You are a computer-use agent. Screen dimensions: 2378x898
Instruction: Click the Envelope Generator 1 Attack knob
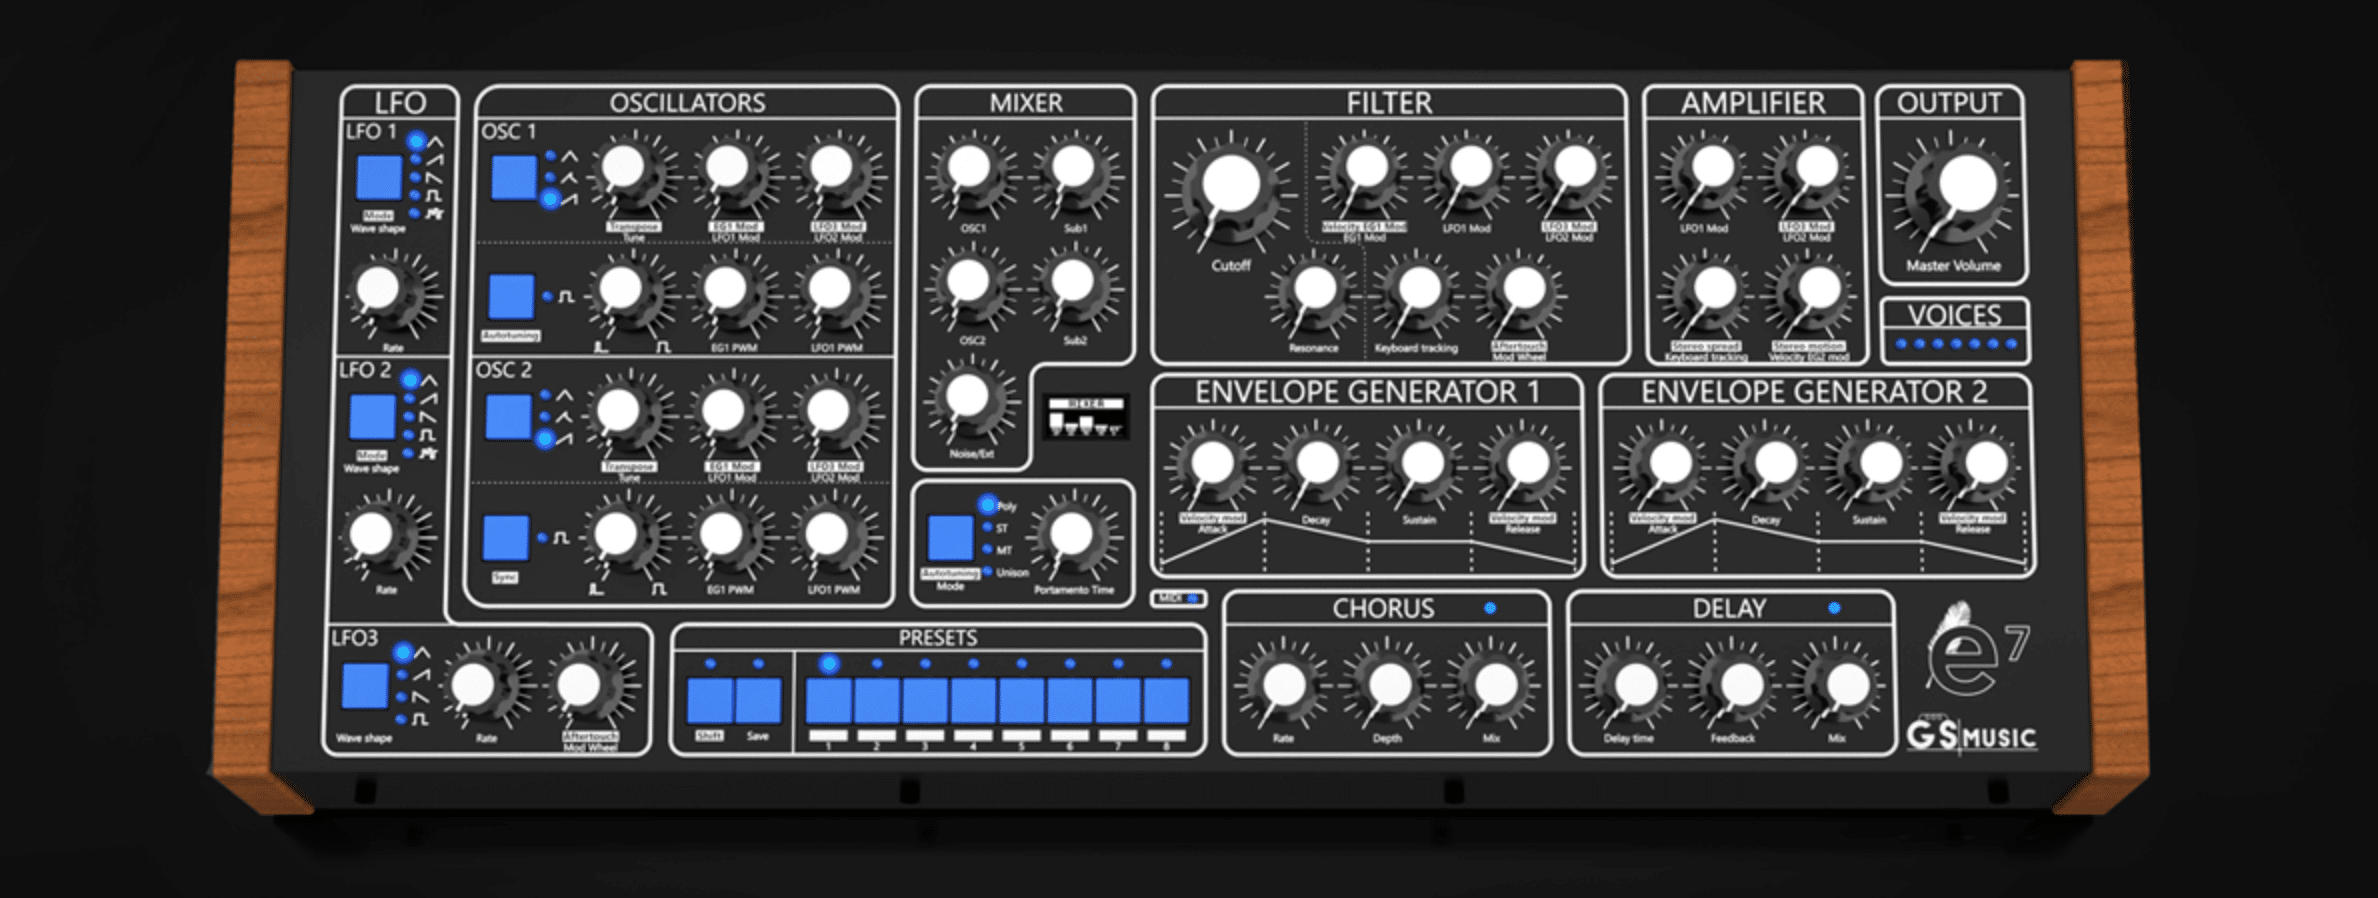coord(1213,464)
